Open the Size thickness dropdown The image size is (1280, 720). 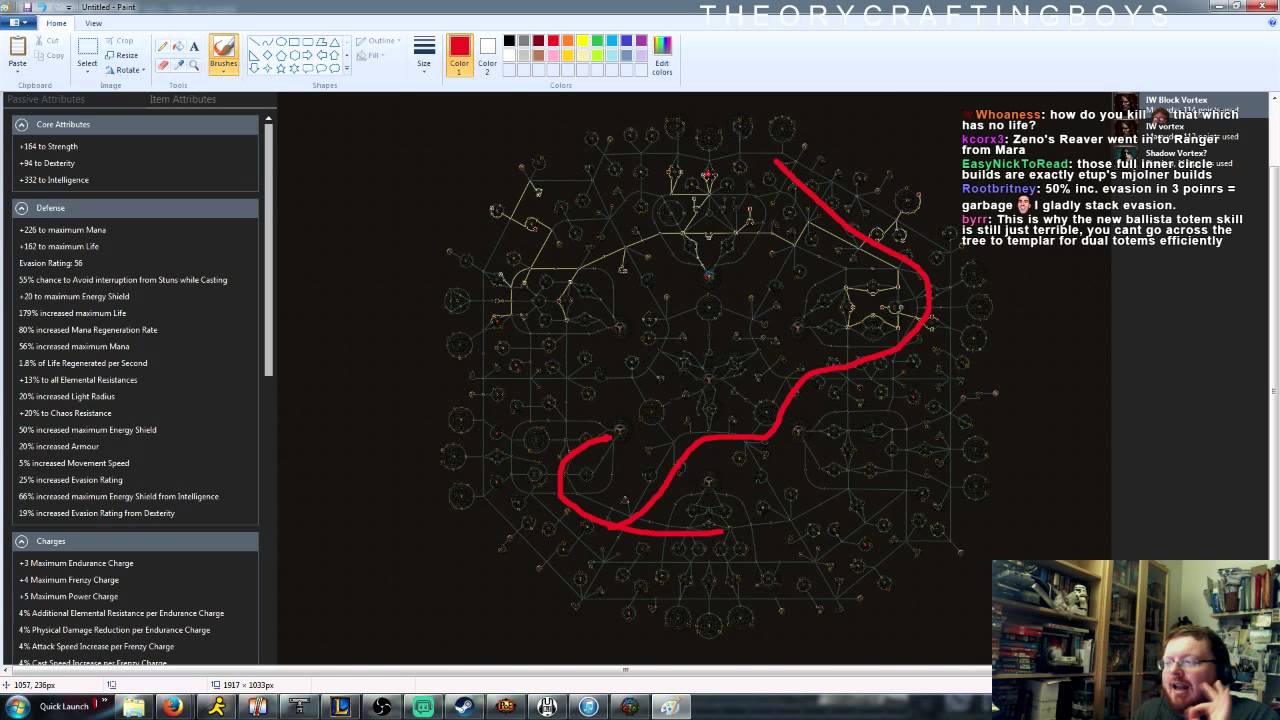coord(424,54)
